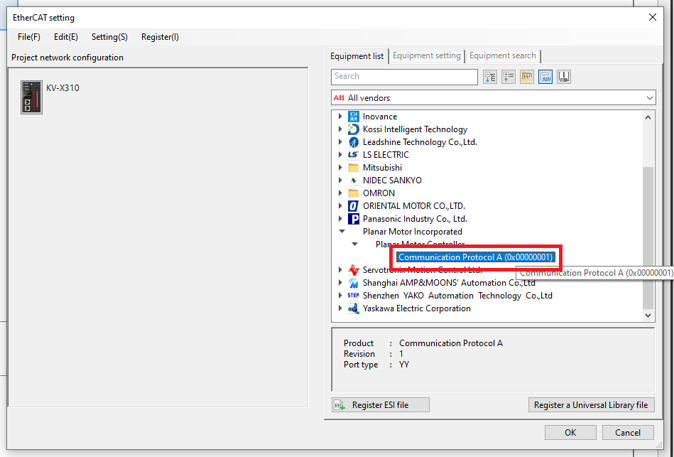
Task: Click the vendor list scrollbar thumb
Action: pos(648,238)
